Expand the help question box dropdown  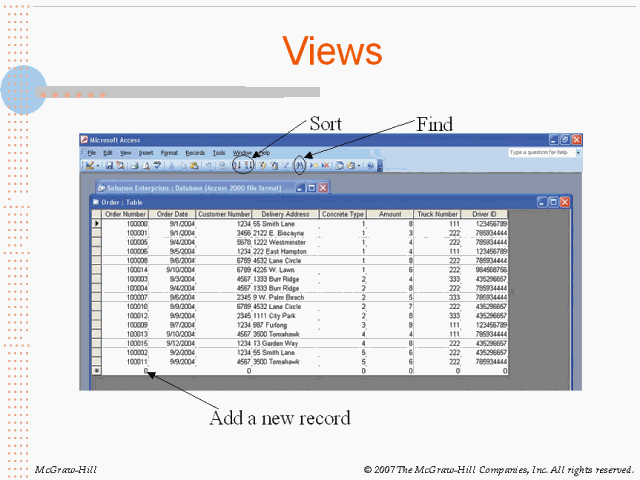576,153
